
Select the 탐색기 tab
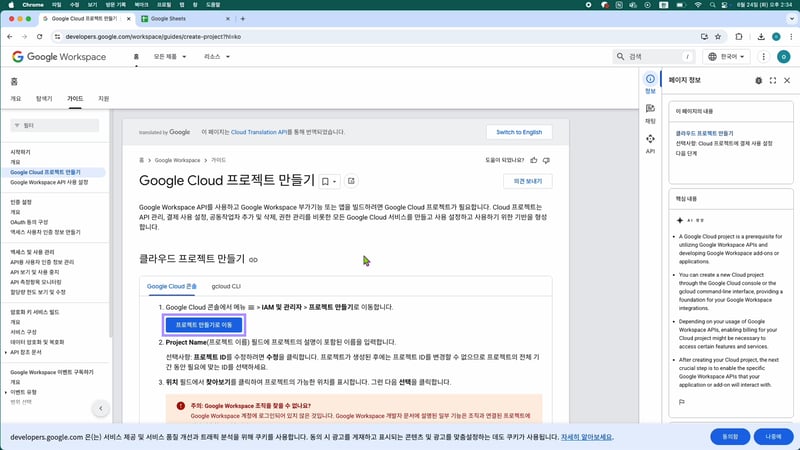[44, 98]
